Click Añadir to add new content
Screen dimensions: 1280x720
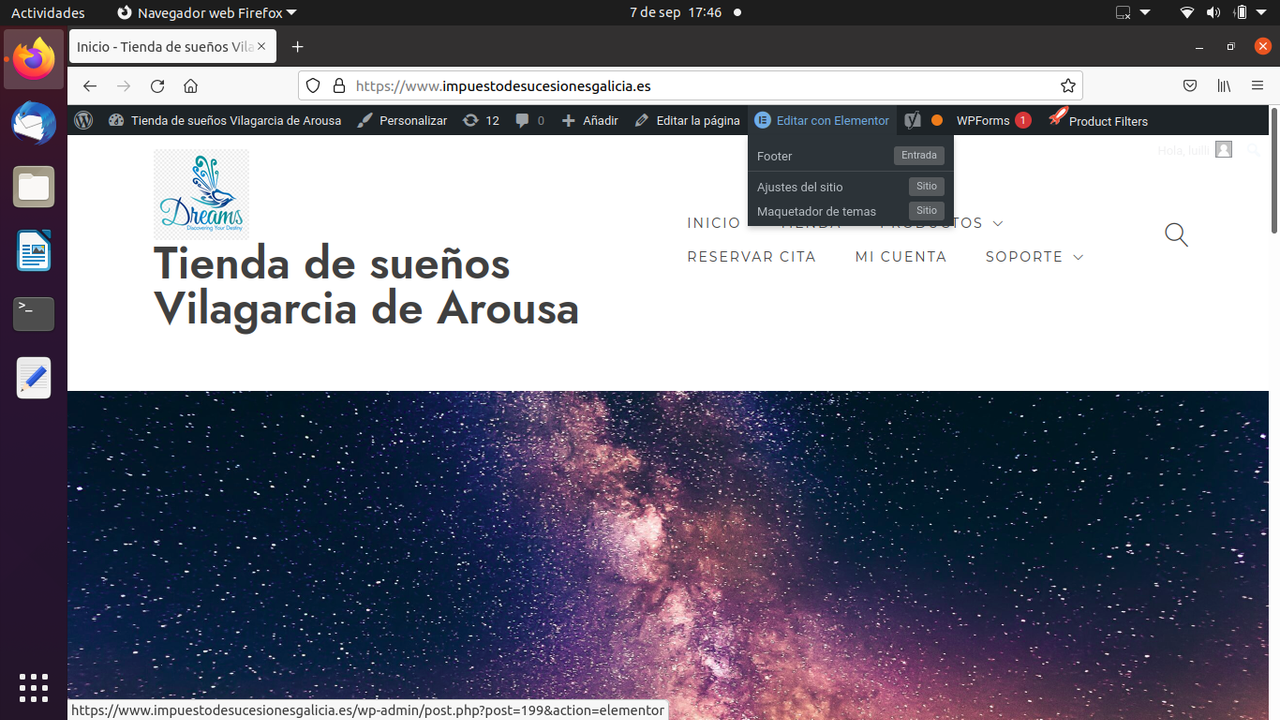[589, 120]
